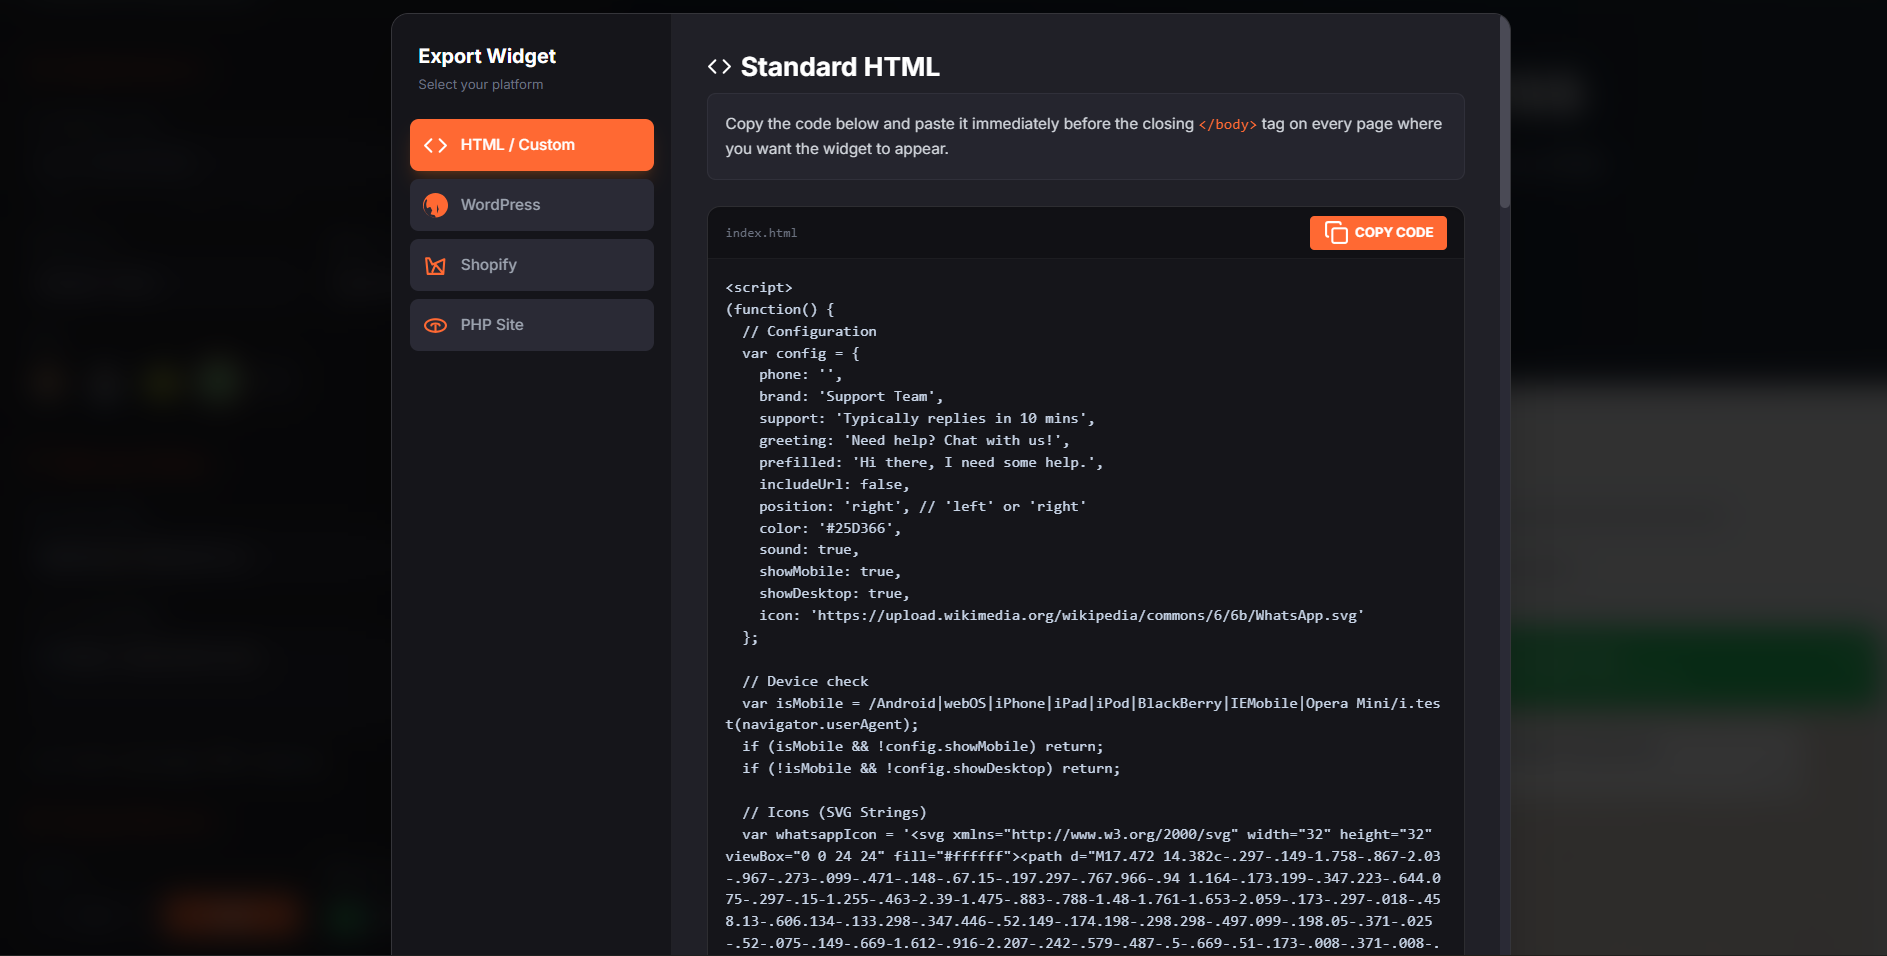Choose the WordPress platform option

point(531,205)
